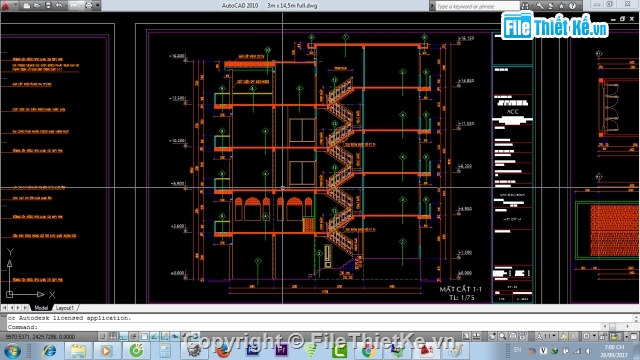The width and height of the screenshot is (640, 360).
Task: Open ShowMotion from status bar
Action: 523,336
